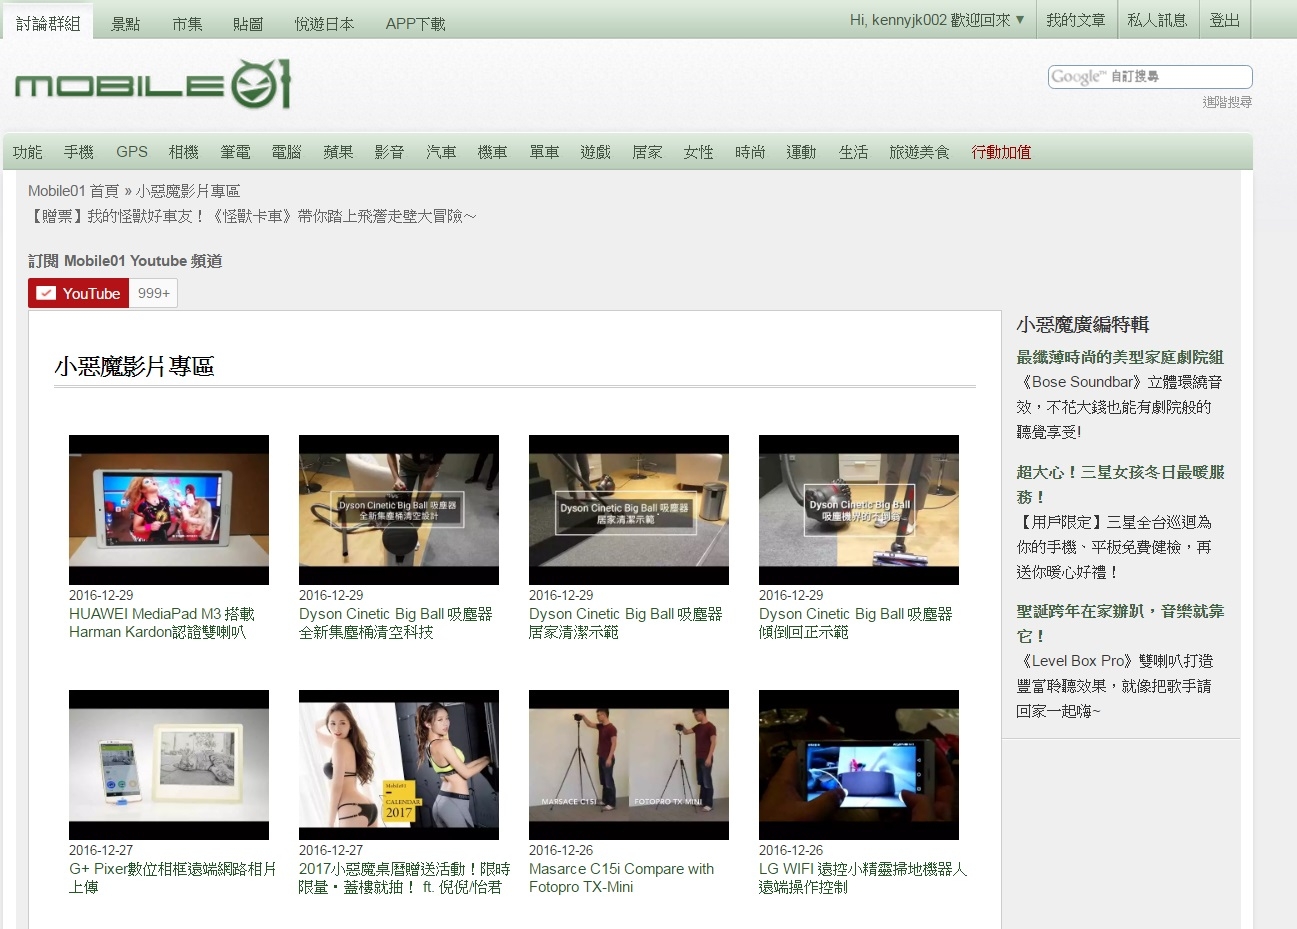Select the 市集 top tab
Viewport: 1297px width, 929px height.
(x=187, y=24)
